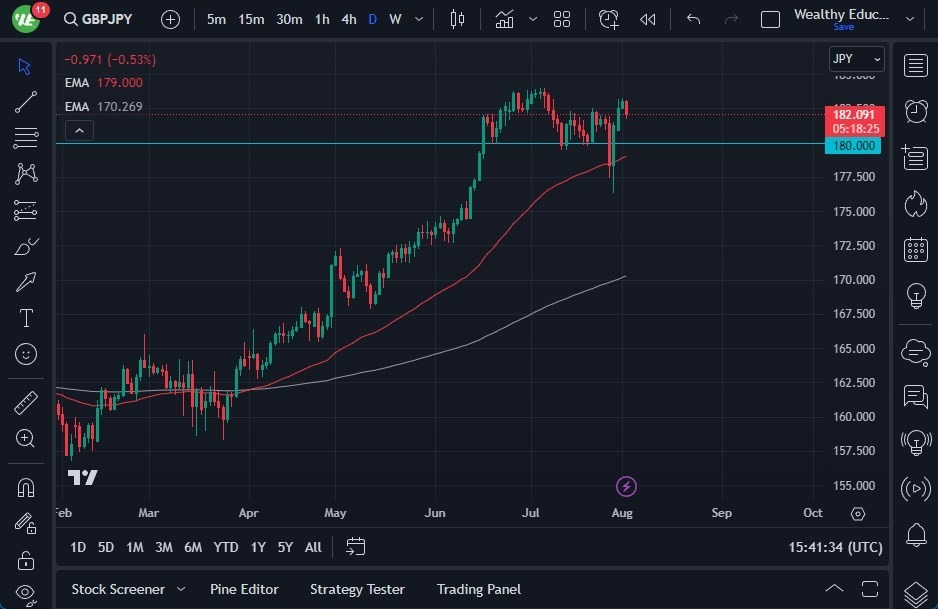938x609 pixels.
Task: Open the Watchlist panel
Action: 915,65
